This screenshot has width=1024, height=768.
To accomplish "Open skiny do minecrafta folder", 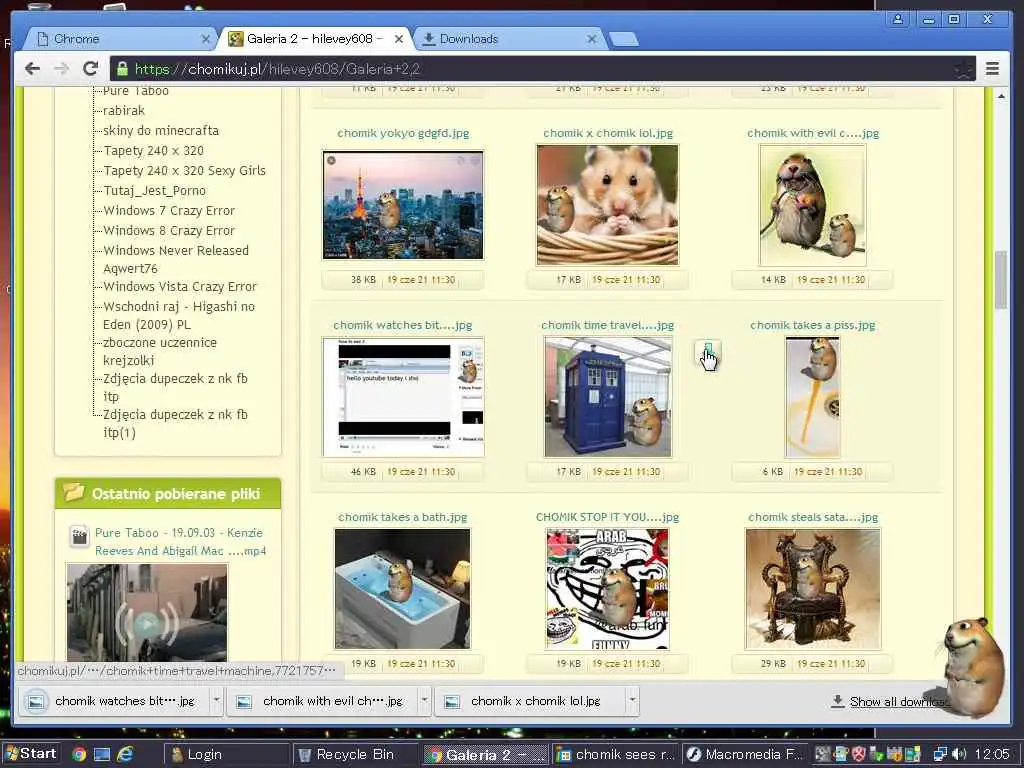I will pos(161,131).
